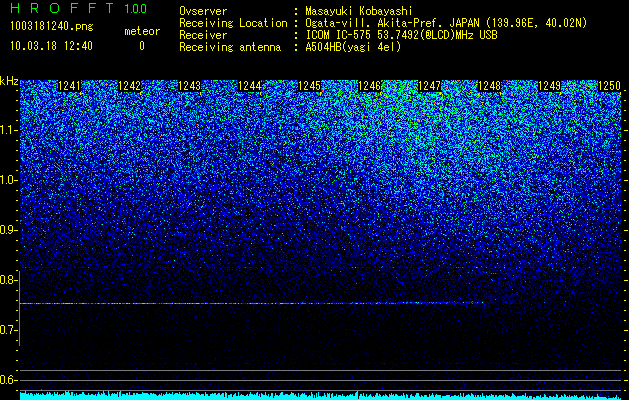Click the date stamp 10.03.18 12:40
629x400 pixels.
coord(51,46)
